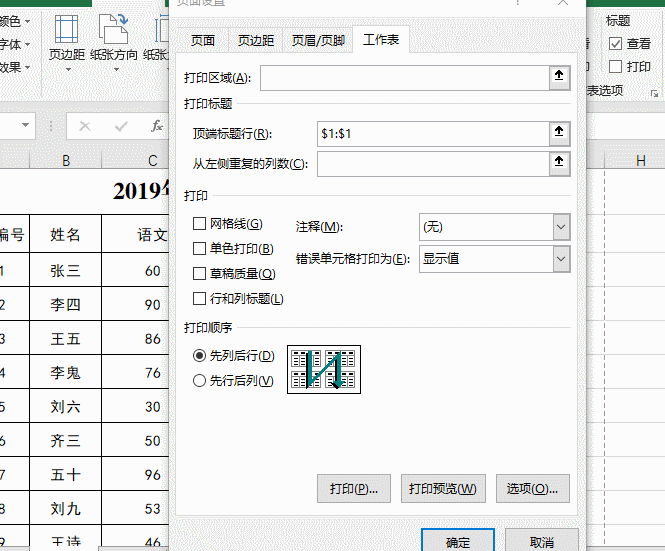Viewport: 665px width, 551px height.
Task: Click collapse-dialog arrow for Print Area field
Action: pyautogui.click(x=559, y=78)
